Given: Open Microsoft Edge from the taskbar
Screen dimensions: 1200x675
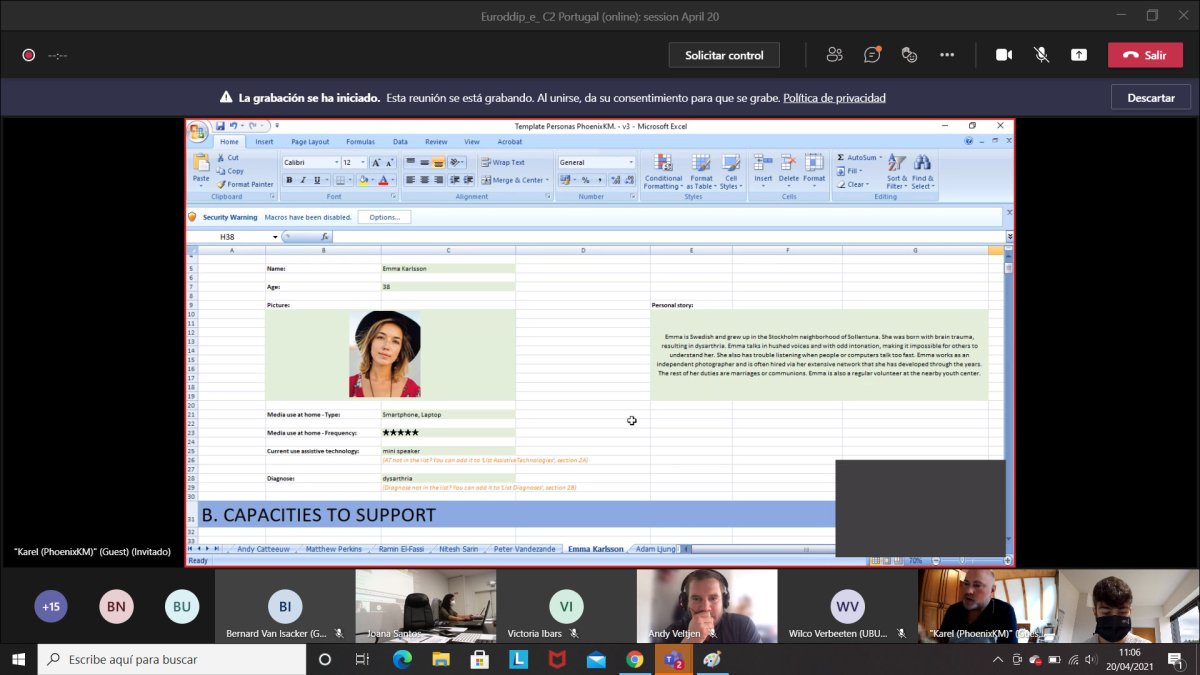Looking at the screenshot, I should (x=402, y=660).
